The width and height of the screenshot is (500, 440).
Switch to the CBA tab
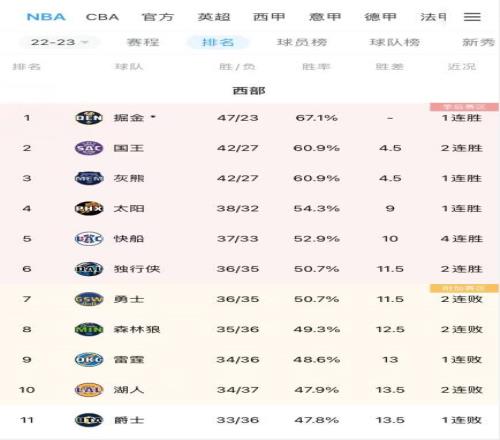[x=102, y=17]
